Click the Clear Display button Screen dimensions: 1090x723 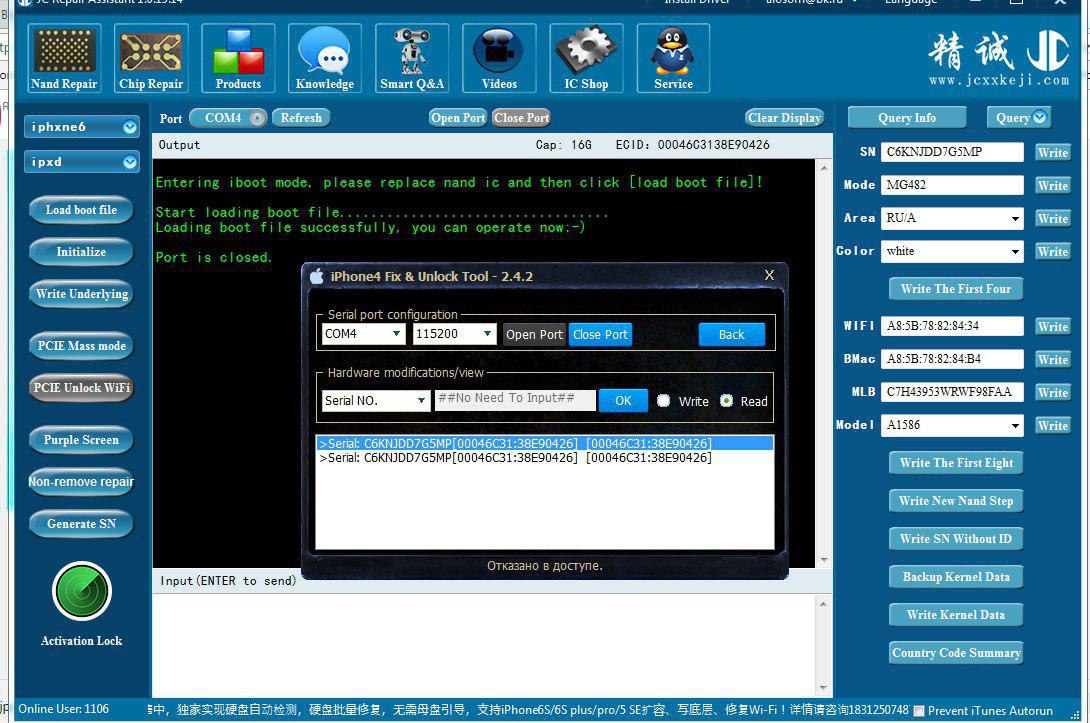coord(785,118)
